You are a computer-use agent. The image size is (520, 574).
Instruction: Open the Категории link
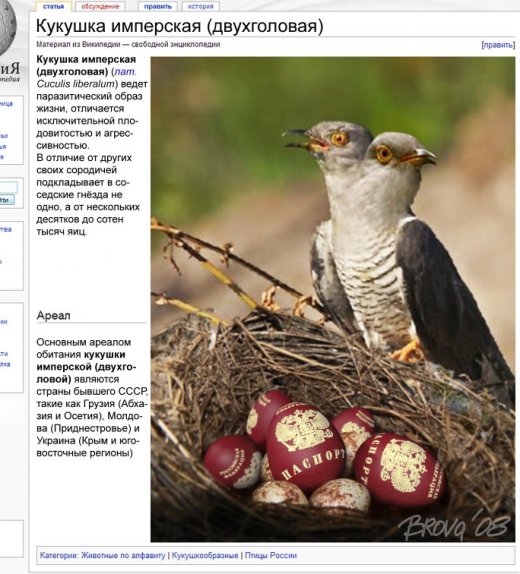click(59, 555)
